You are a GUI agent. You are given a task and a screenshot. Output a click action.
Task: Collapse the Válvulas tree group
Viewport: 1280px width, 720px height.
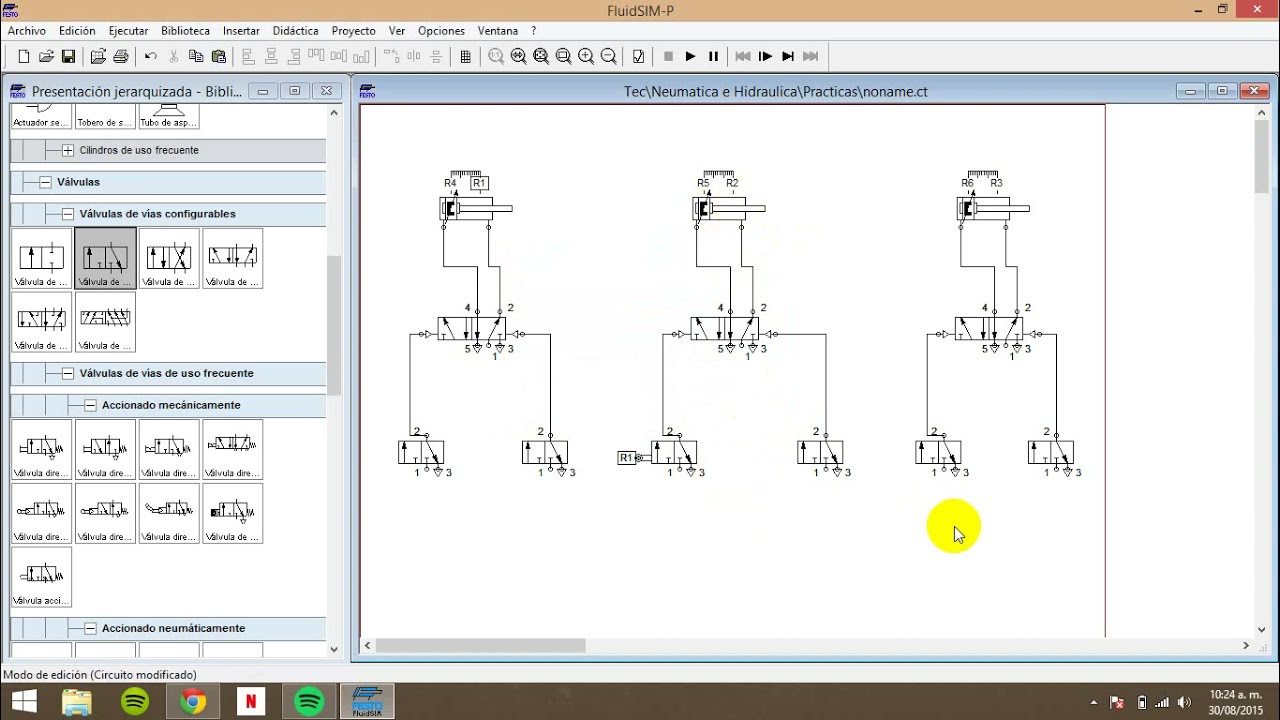tap(46, 182)
